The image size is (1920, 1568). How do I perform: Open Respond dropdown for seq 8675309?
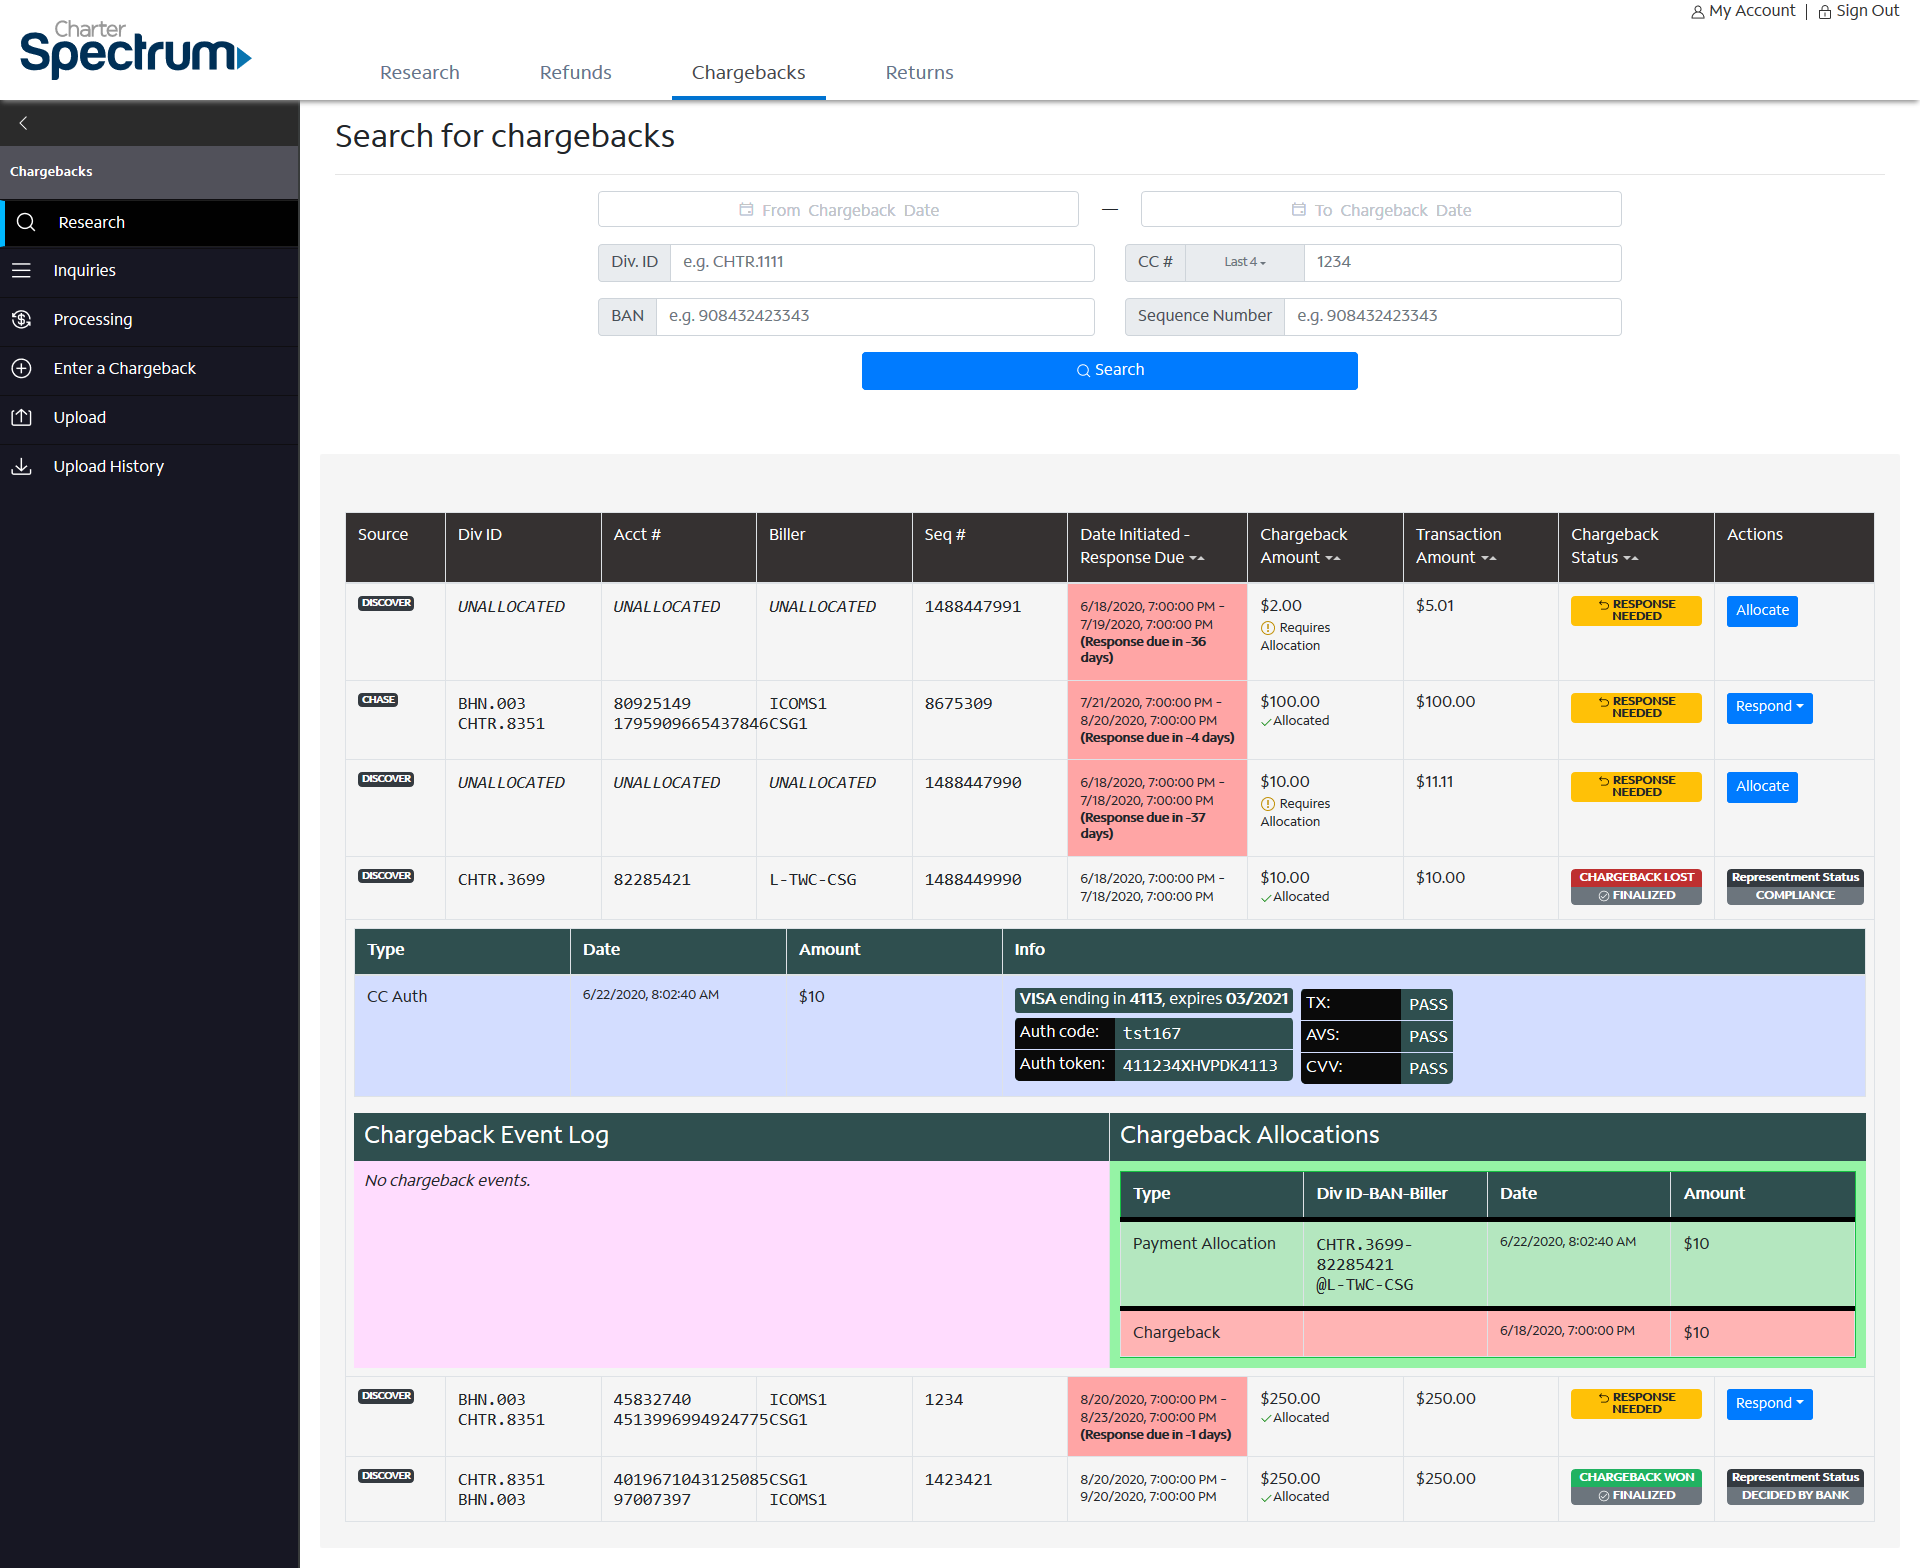click(1768, 707)
